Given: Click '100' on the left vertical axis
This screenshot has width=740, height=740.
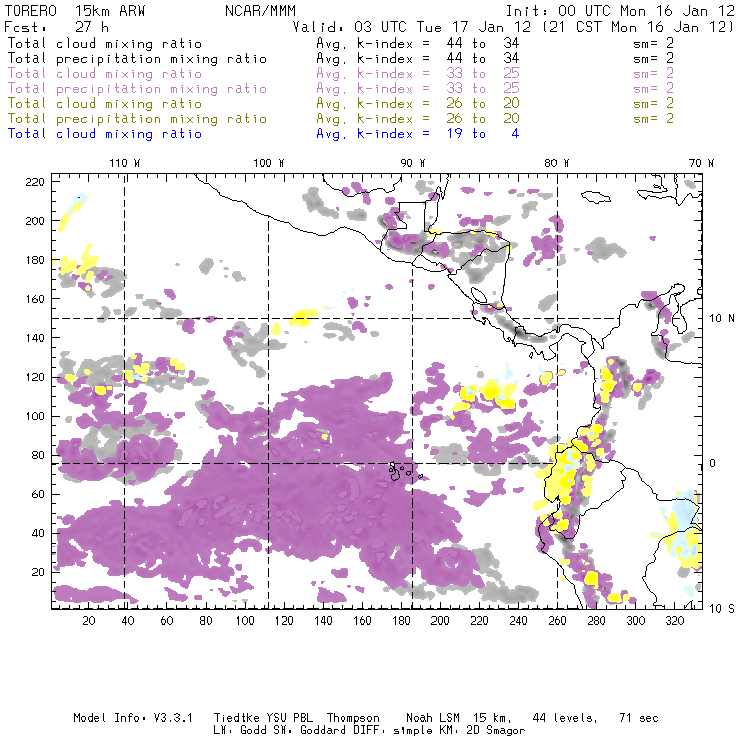Looking at the screenshot, I should (x=35, y=416).
